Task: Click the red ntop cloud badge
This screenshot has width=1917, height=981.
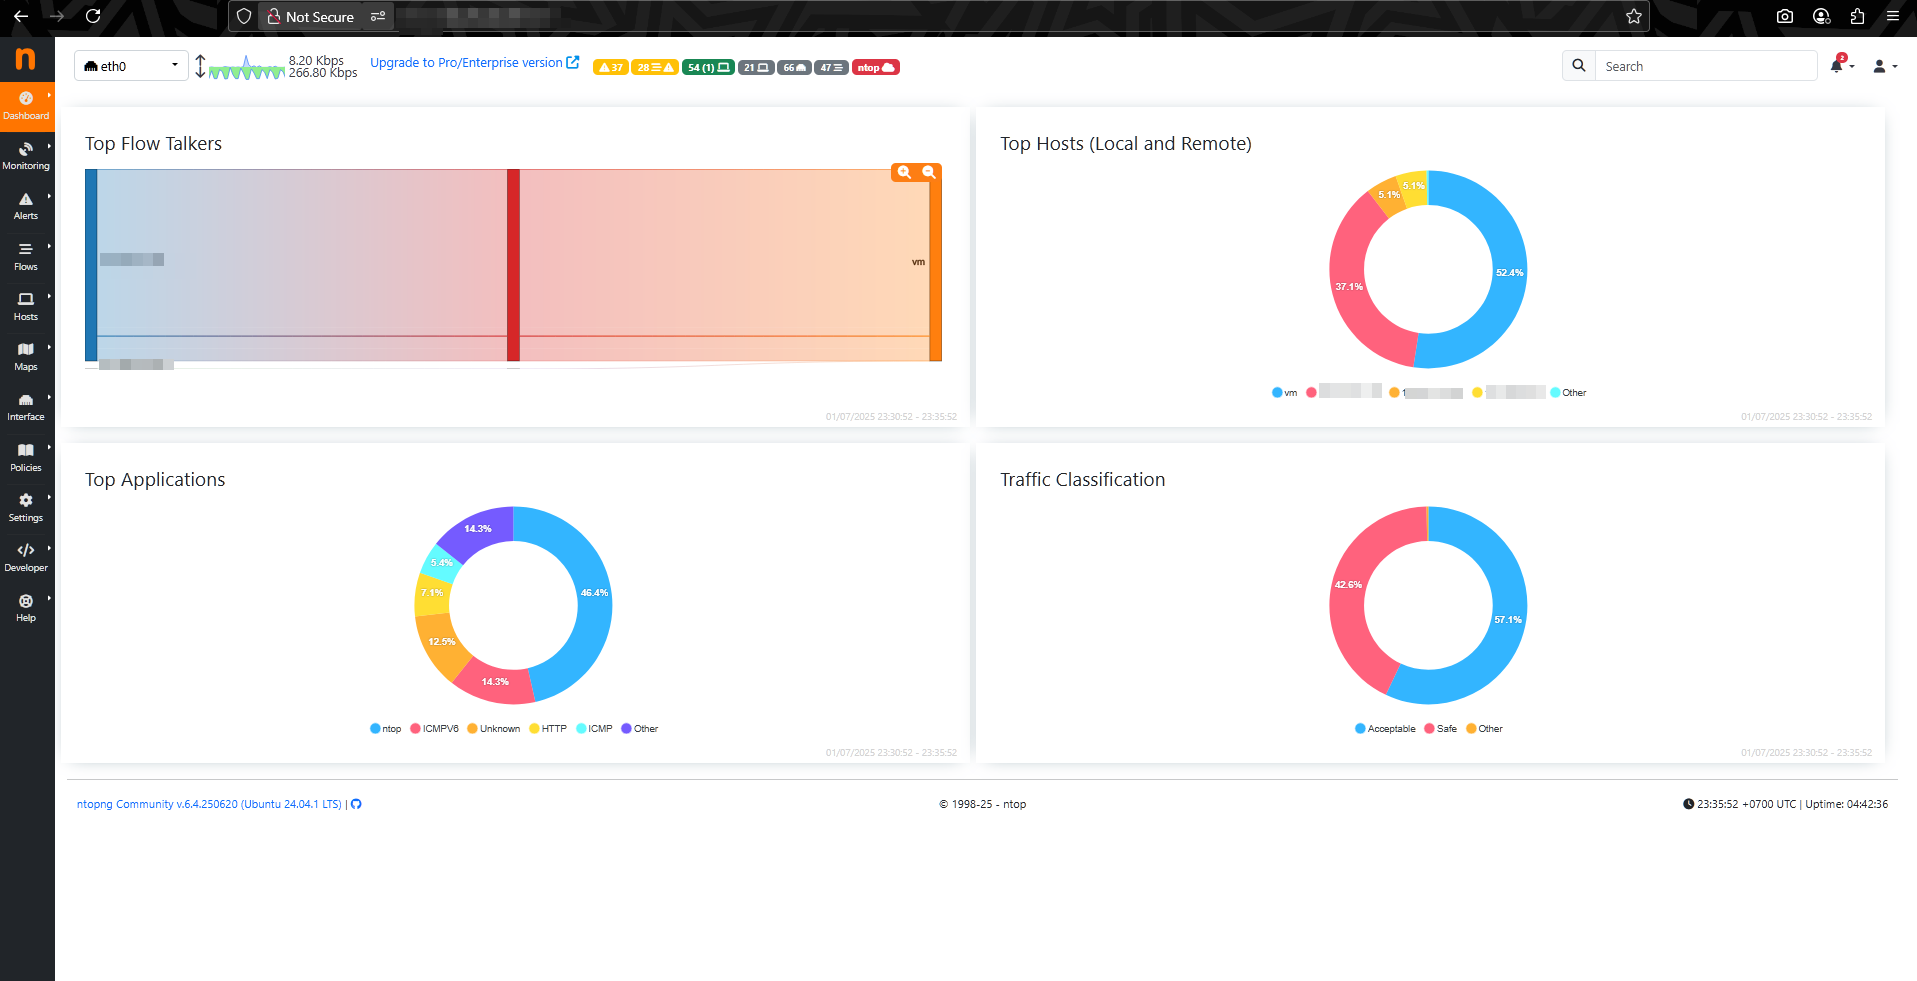Action: [875, 67]
